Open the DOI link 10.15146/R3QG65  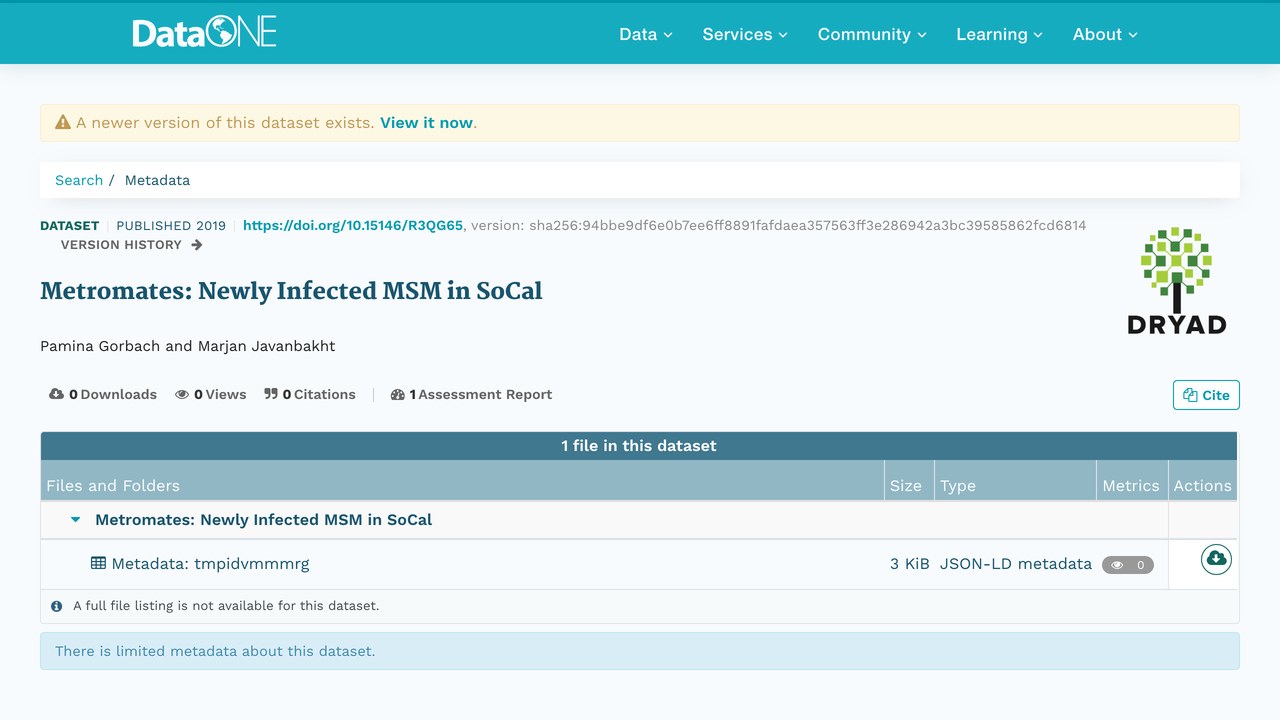coord(353,226)
